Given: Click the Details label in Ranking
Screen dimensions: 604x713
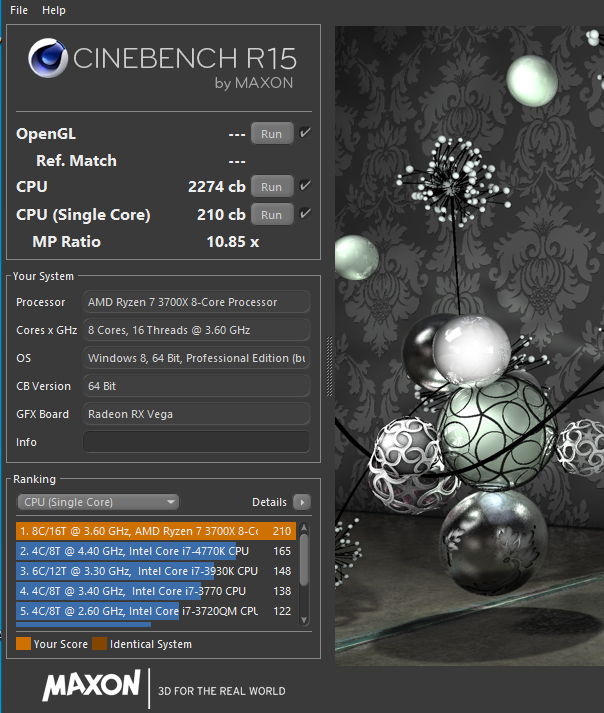Looking at the screenshot, I should pos(269,502).
